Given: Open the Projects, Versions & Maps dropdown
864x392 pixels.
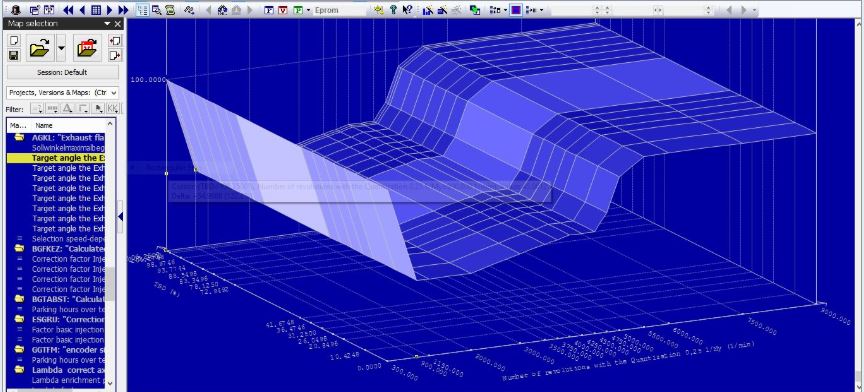Looking at the screenshot, I should 62,93.
